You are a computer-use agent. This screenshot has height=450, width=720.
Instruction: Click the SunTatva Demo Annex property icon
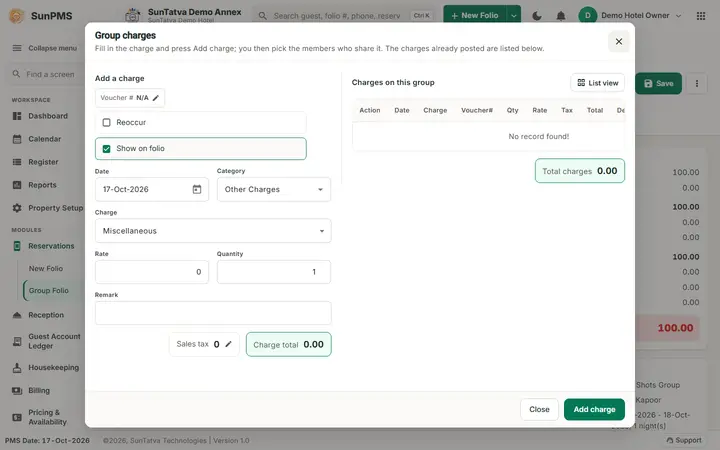[133, 15]
